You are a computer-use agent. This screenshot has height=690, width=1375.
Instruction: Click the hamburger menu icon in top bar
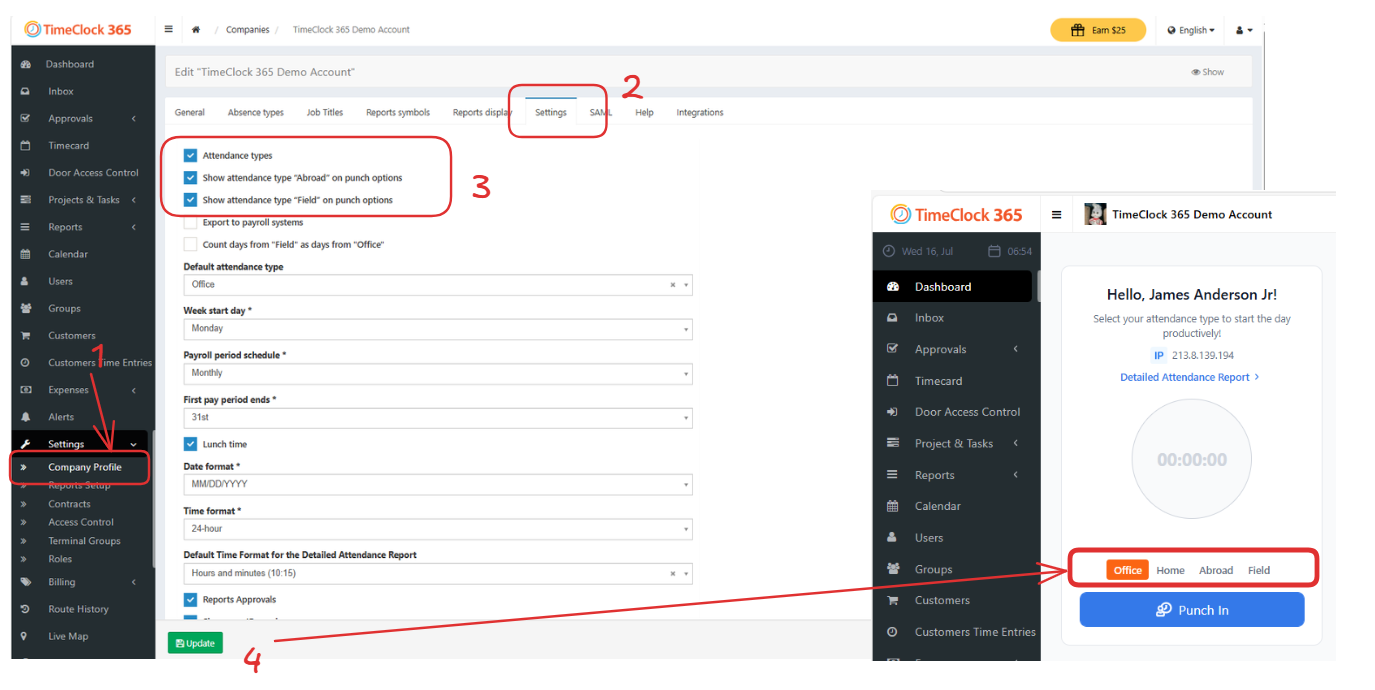[x=168, y=29]
